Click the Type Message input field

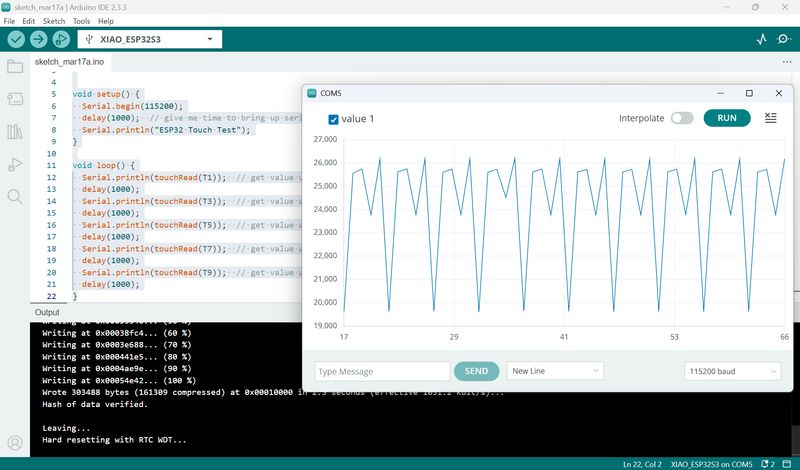[x=382, y=371]
